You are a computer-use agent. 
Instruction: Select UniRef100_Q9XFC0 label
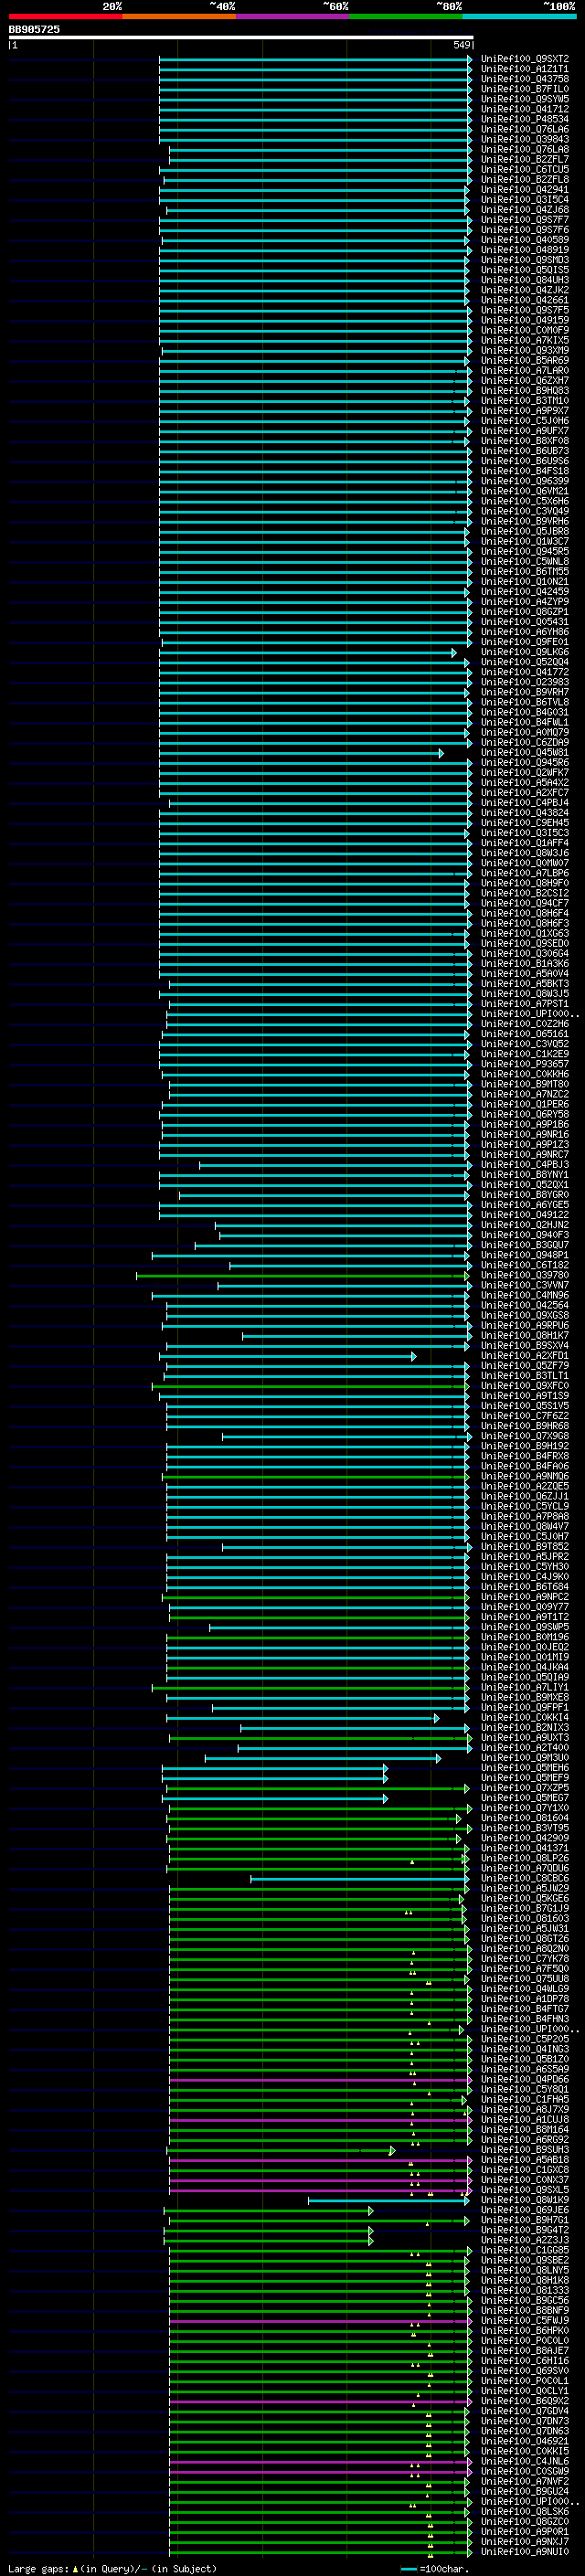tap(525, 1385)
